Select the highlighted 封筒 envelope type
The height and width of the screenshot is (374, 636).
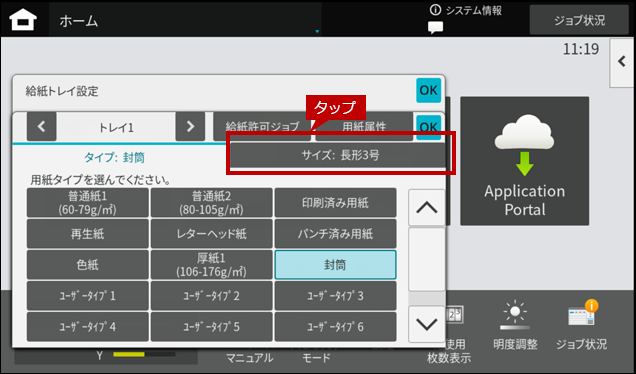point(335,264)
